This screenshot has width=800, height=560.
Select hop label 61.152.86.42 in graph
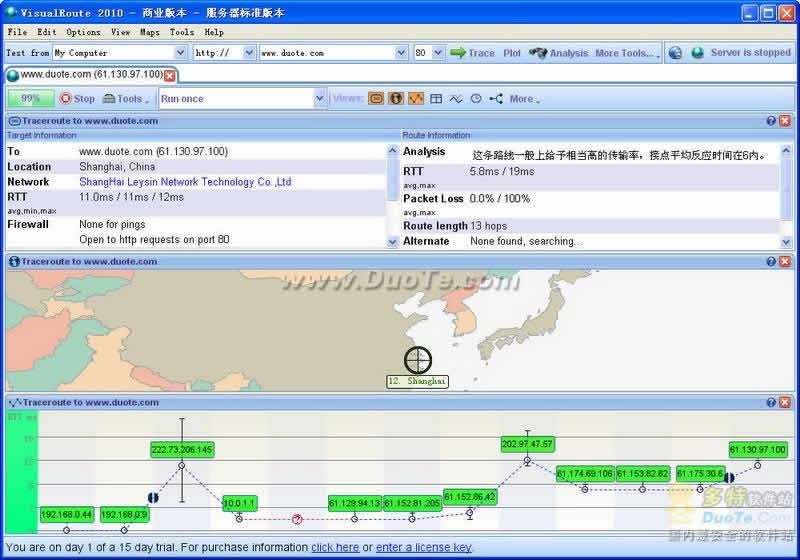pyautogui.click(x=469, y=497)
